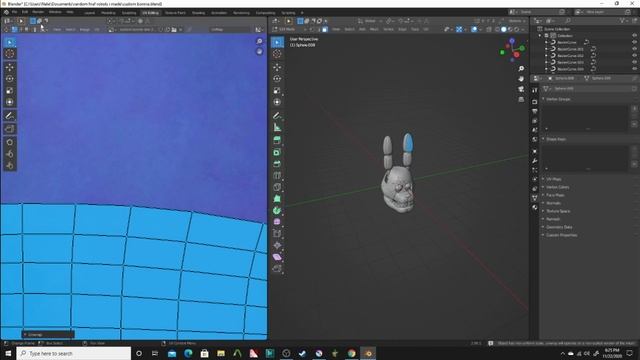Select the Loop Cut tool

[277, 176]
